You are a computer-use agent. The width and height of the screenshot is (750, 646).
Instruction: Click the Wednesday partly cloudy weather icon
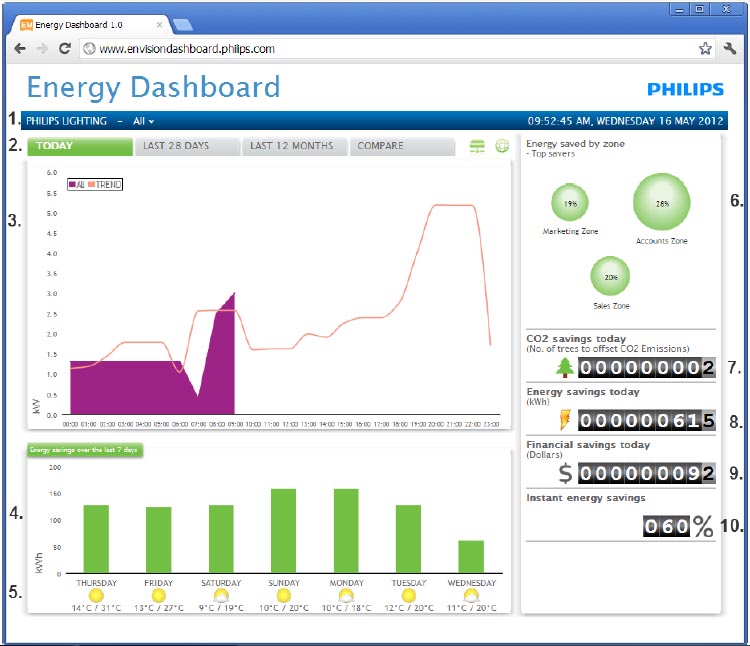[x=471, y=596]
